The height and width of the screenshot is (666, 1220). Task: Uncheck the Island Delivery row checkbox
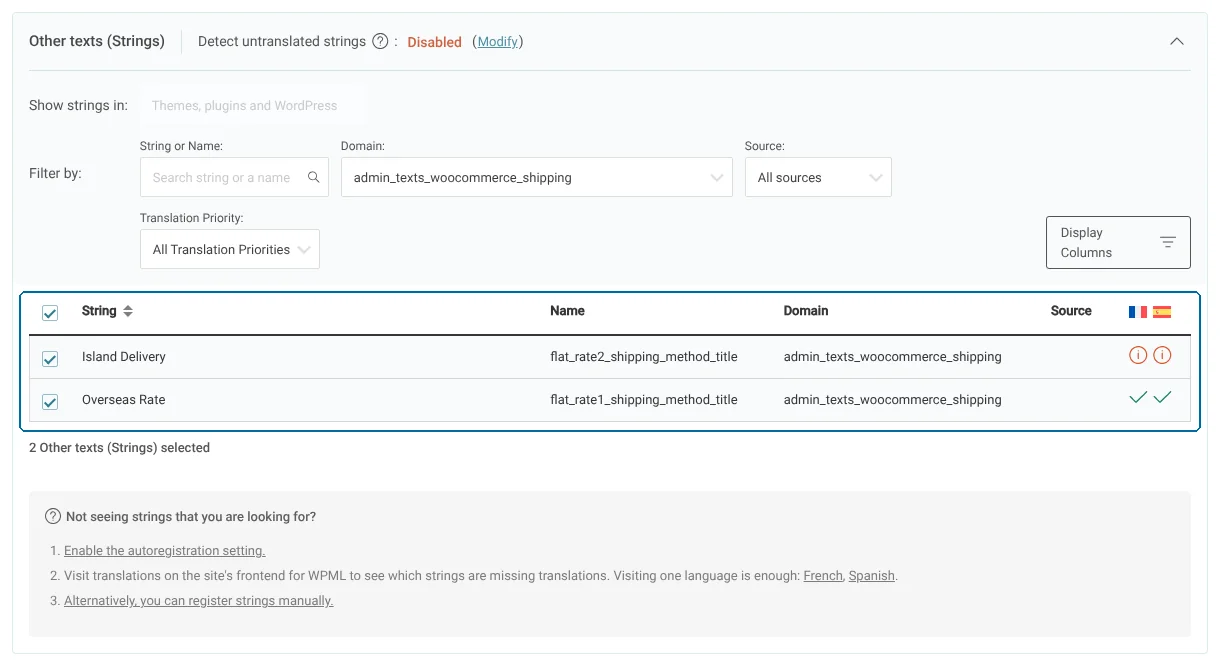[50, 359]
